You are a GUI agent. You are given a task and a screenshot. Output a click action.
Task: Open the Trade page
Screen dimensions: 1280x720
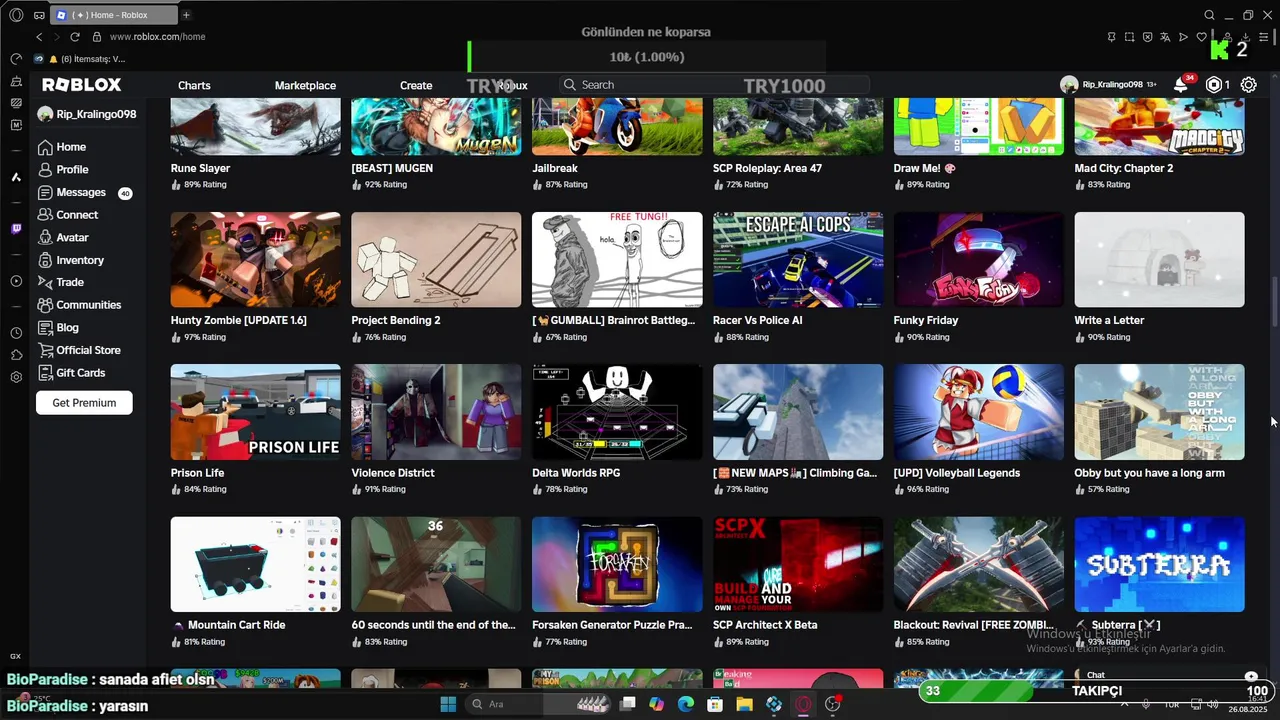(61, 282)
